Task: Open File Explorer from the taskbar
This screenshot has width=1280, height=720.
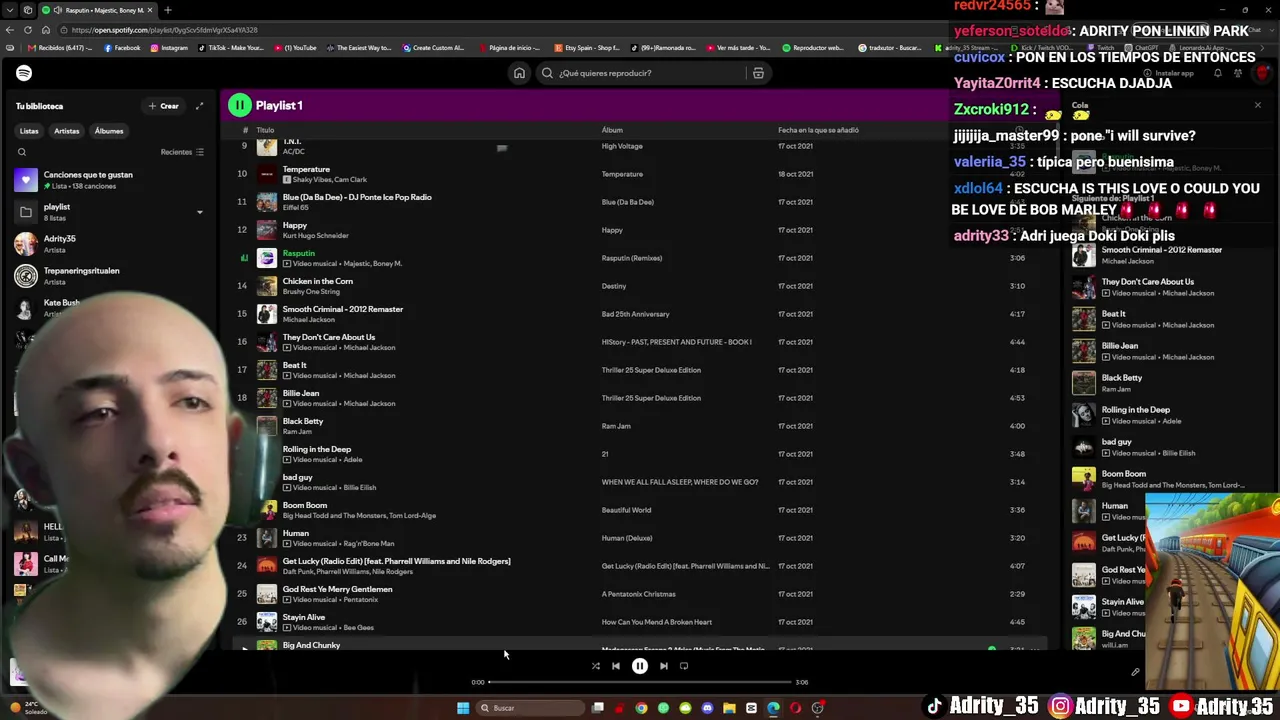Action: [729, 708]
